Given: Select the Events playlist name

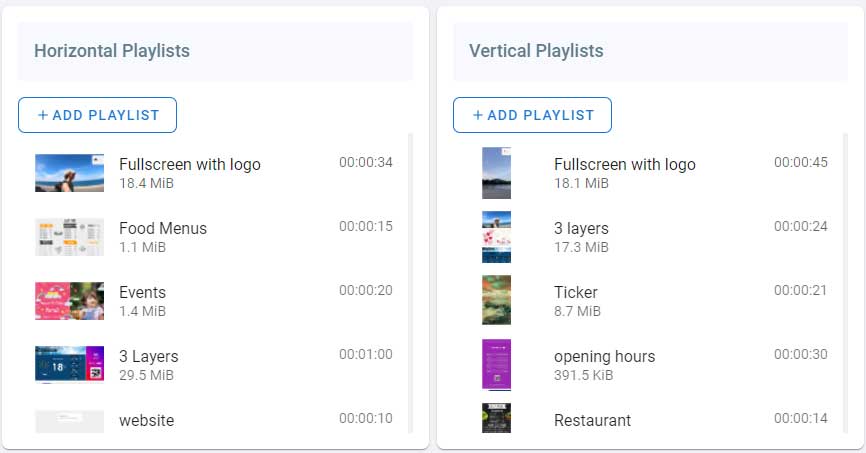Looking at the screenshot, I should 142,292.
